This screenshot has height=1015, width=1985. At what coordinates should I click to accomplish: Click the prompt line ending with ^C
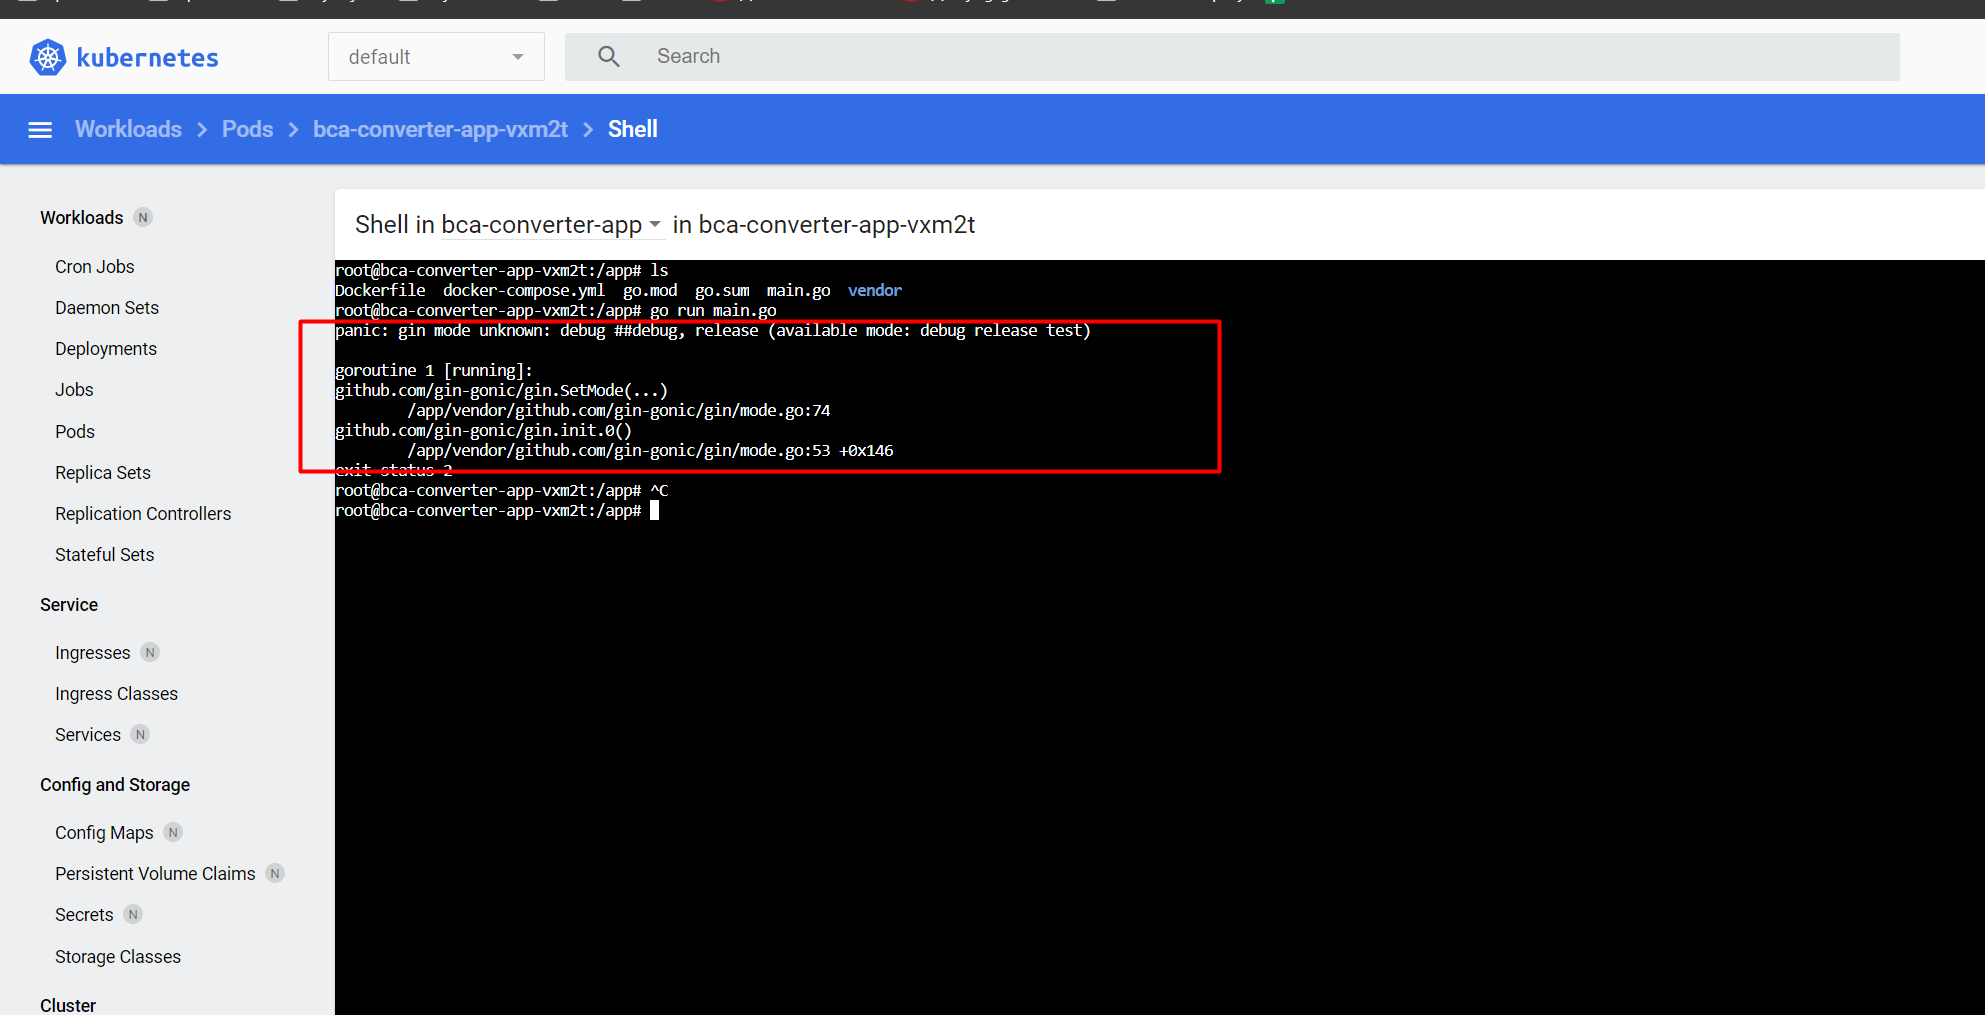501,490
